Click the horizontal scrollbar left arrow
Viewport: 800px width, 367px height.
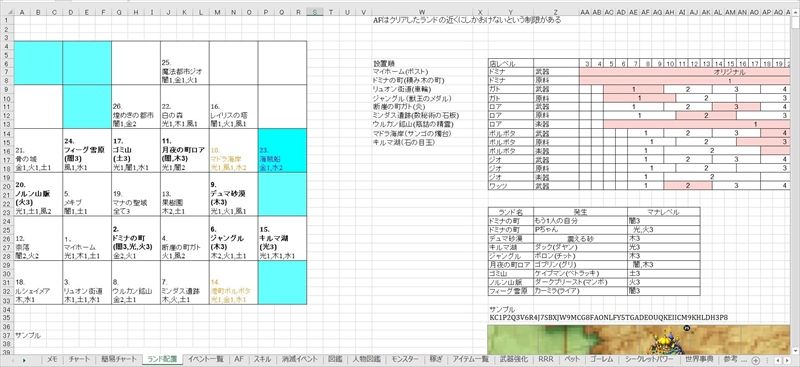pos(778,360)
